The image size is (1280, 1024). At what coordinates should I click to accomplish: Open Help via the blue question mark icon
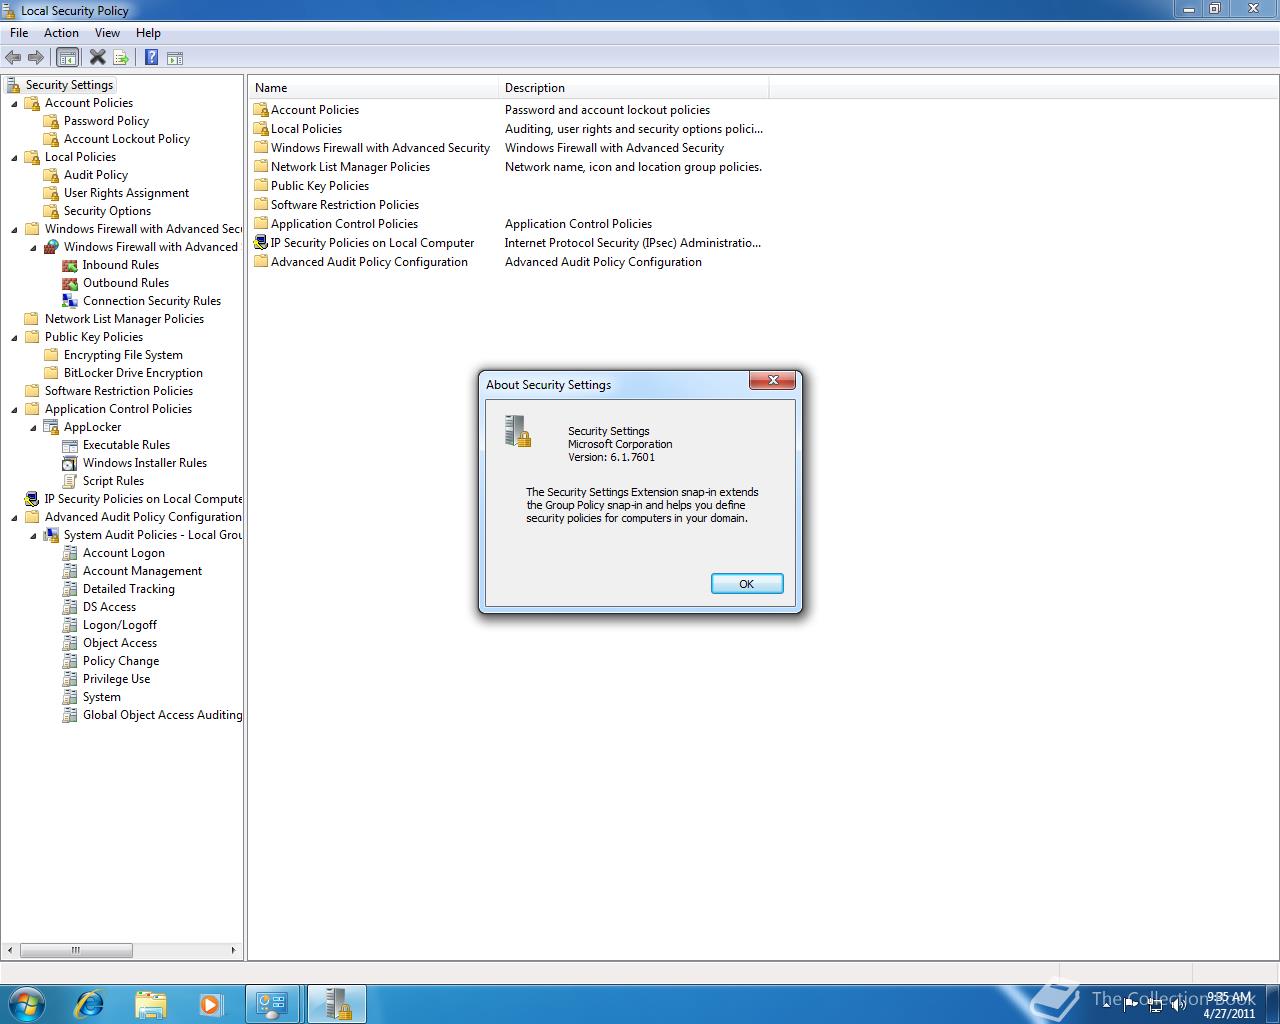pyautogui.click(x=152, y=58)
